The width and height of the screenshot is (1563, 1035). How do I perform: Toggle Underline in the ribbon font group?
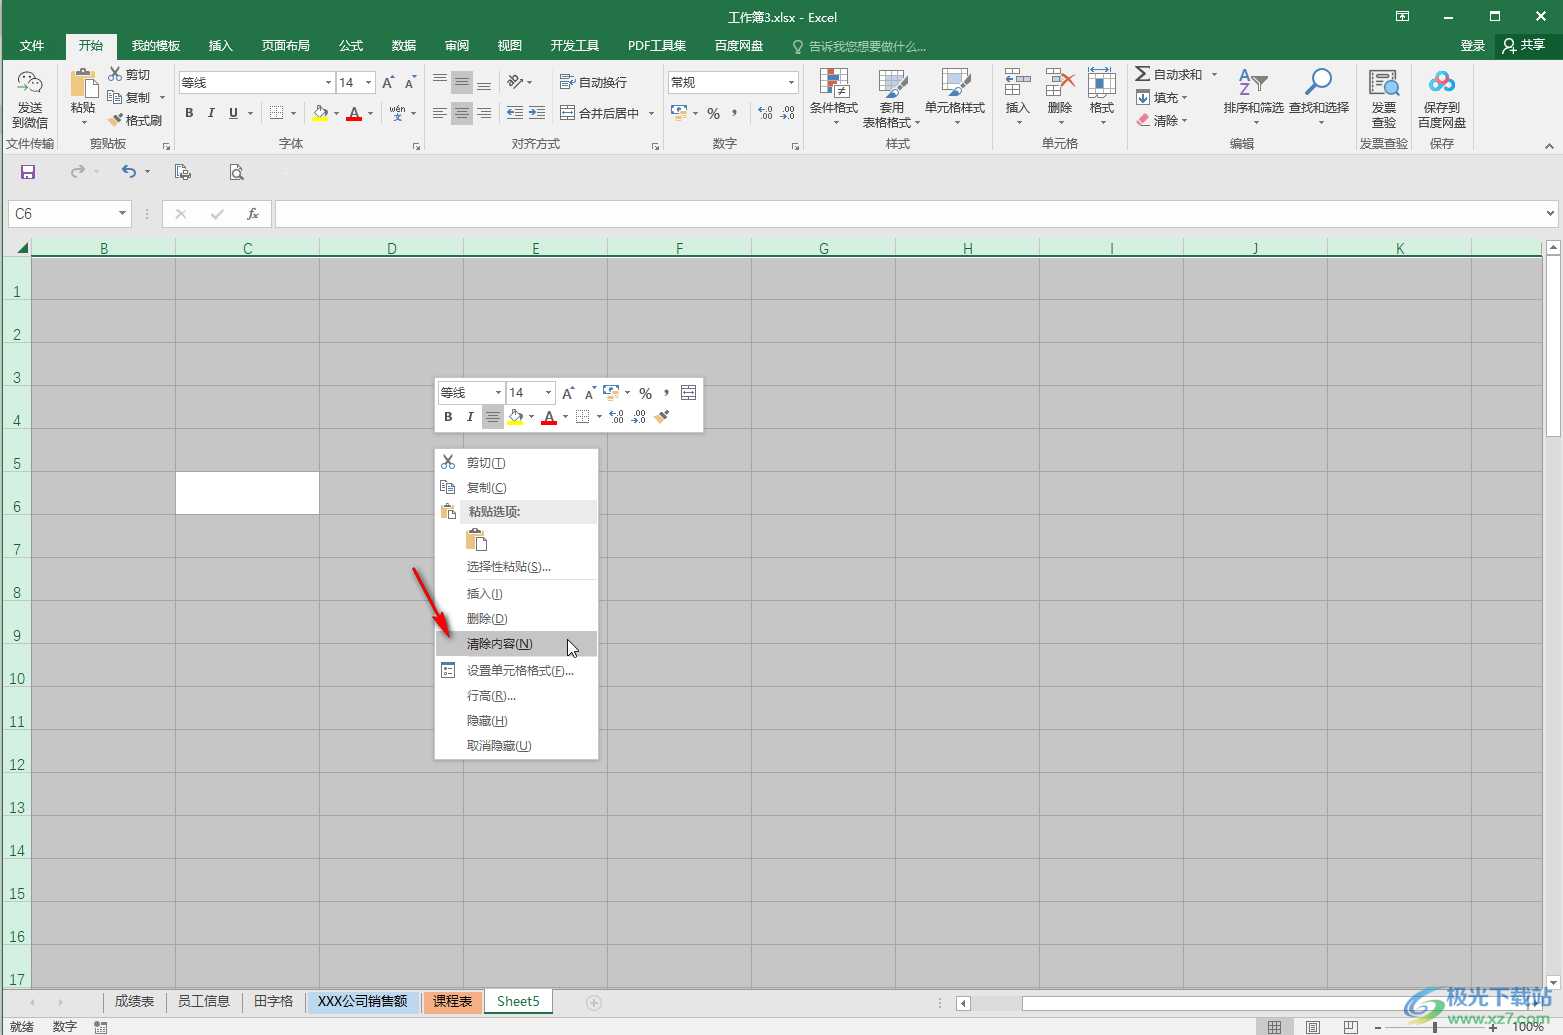tap(233, 113)
